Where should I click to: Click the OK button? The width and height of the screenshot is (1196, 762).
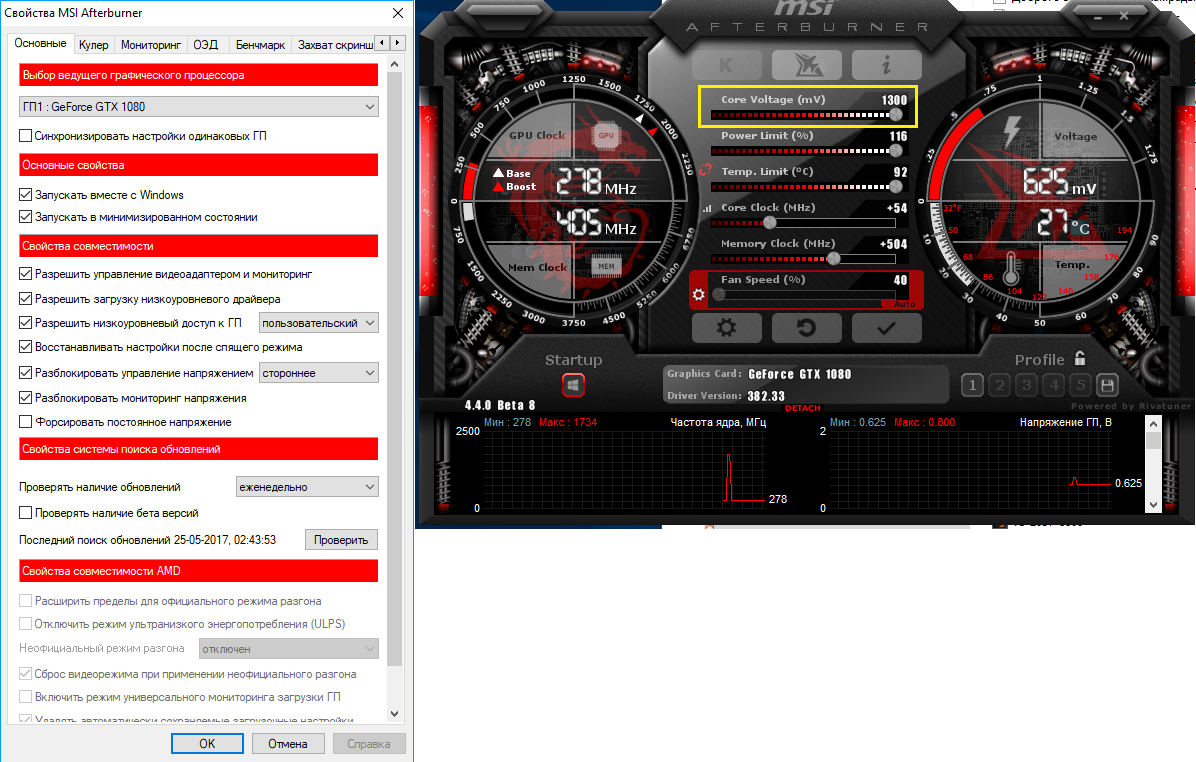207,744
